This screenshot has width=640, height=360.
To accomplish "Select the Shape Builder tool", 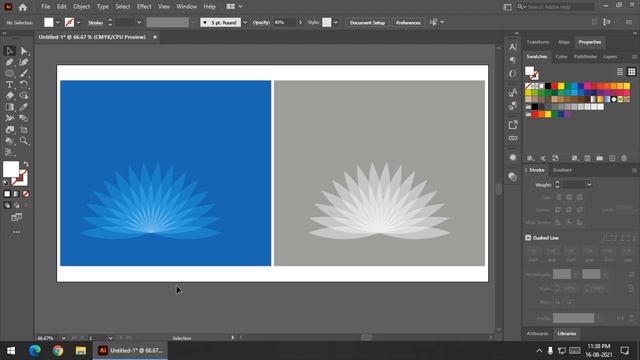I will tap(24, 96).
